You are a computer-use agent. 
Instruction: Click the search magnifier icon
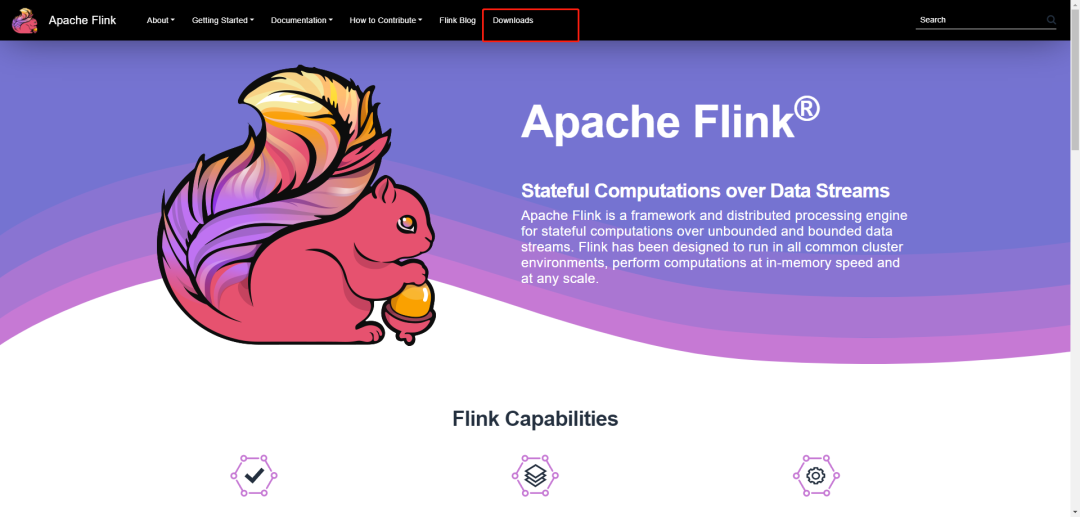(1051, 20)
